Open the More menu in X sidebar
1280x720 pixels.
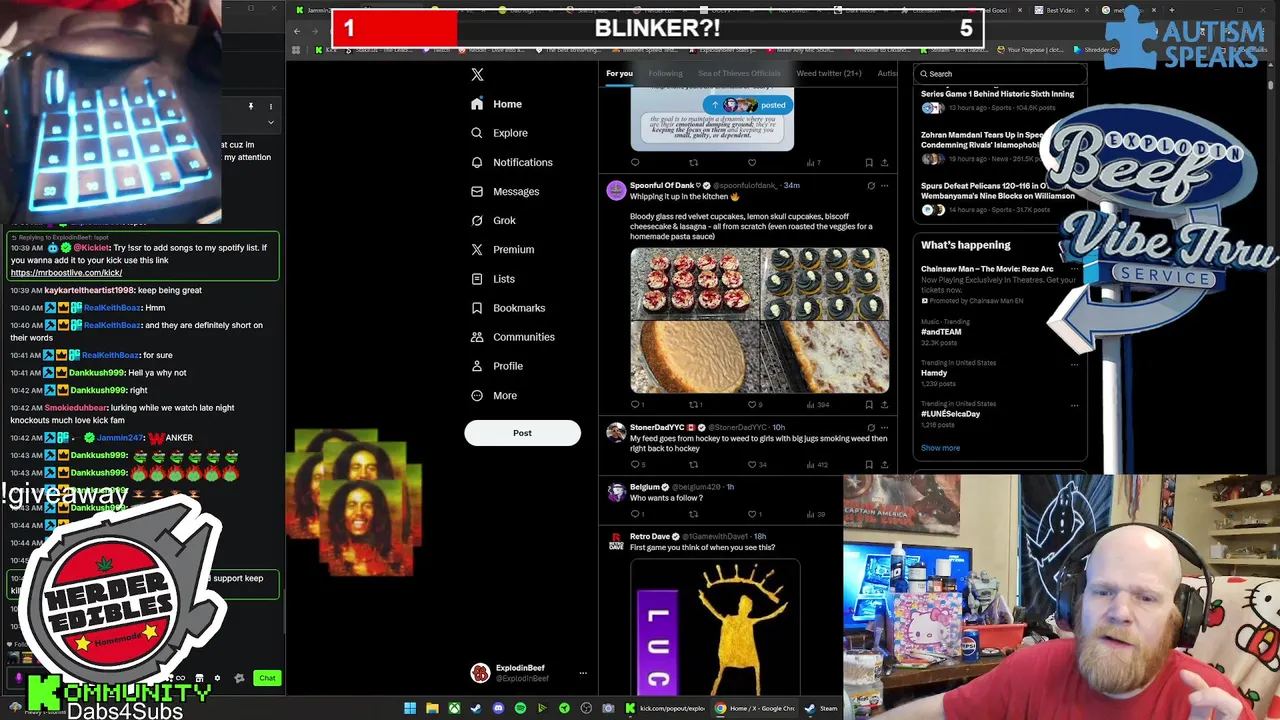click(x=494, y=395)
